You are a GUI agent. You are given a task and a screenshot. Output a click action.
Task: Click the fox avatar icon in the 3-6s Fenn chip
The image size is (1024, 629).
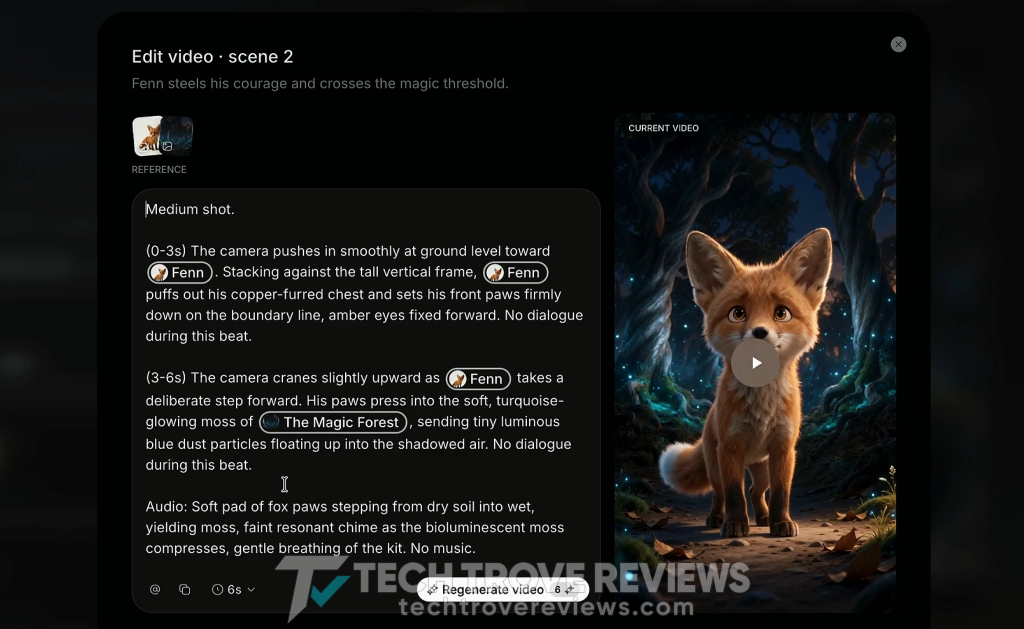[x=458, y=379]
